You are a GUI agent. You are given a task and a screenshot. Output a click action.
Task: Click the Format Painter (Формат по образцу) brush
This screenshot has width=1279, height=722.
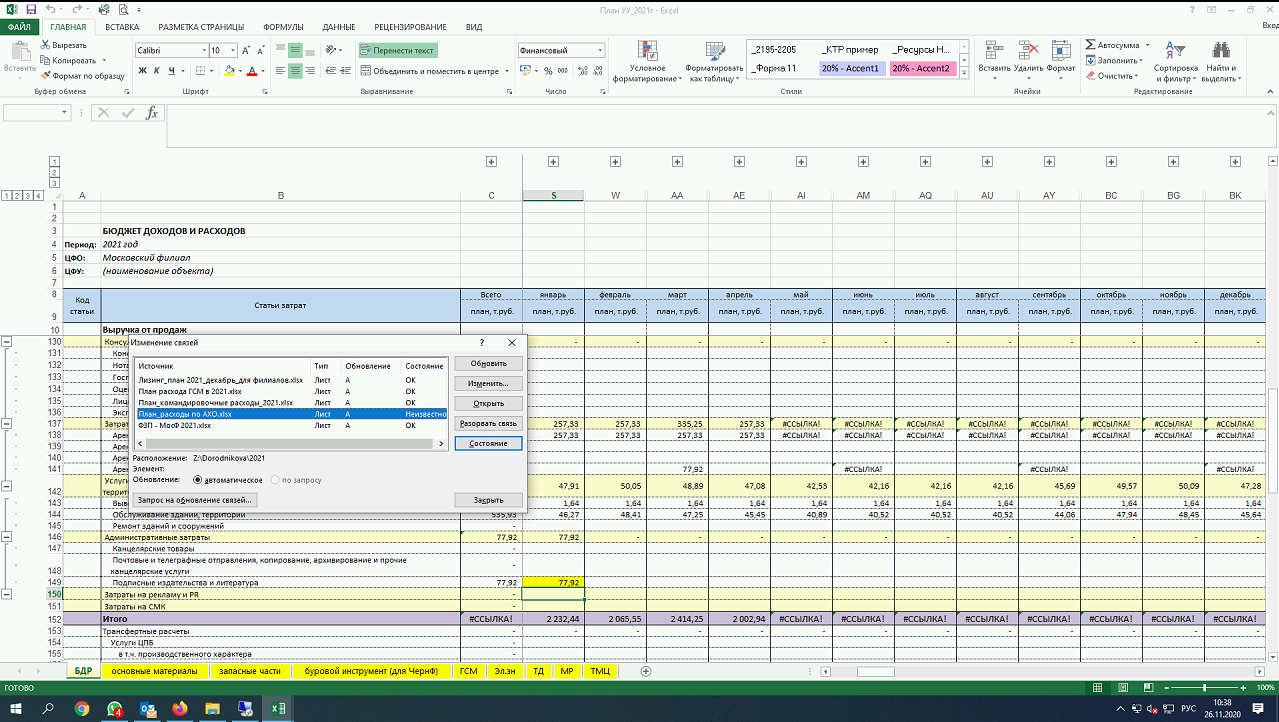point(46,75)
